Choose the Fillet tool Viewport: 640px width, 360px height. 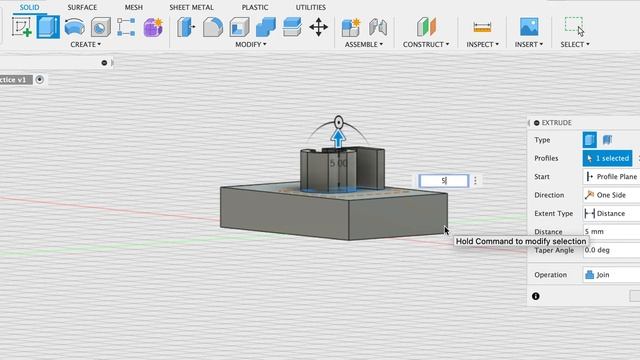[x=213, y=27]
